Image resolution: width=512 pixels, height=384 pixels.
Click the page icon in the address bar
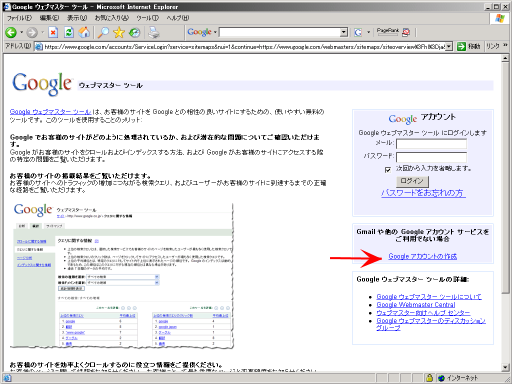tap(39, 47)
